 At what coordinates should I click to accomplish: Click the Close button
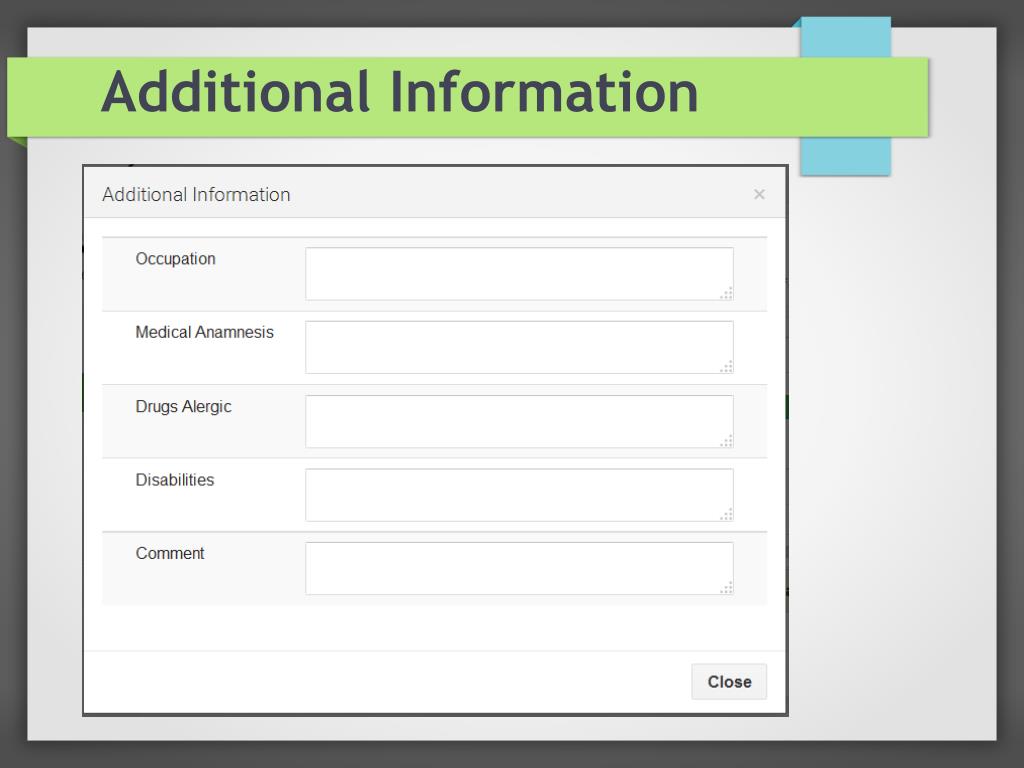[729, 682]
